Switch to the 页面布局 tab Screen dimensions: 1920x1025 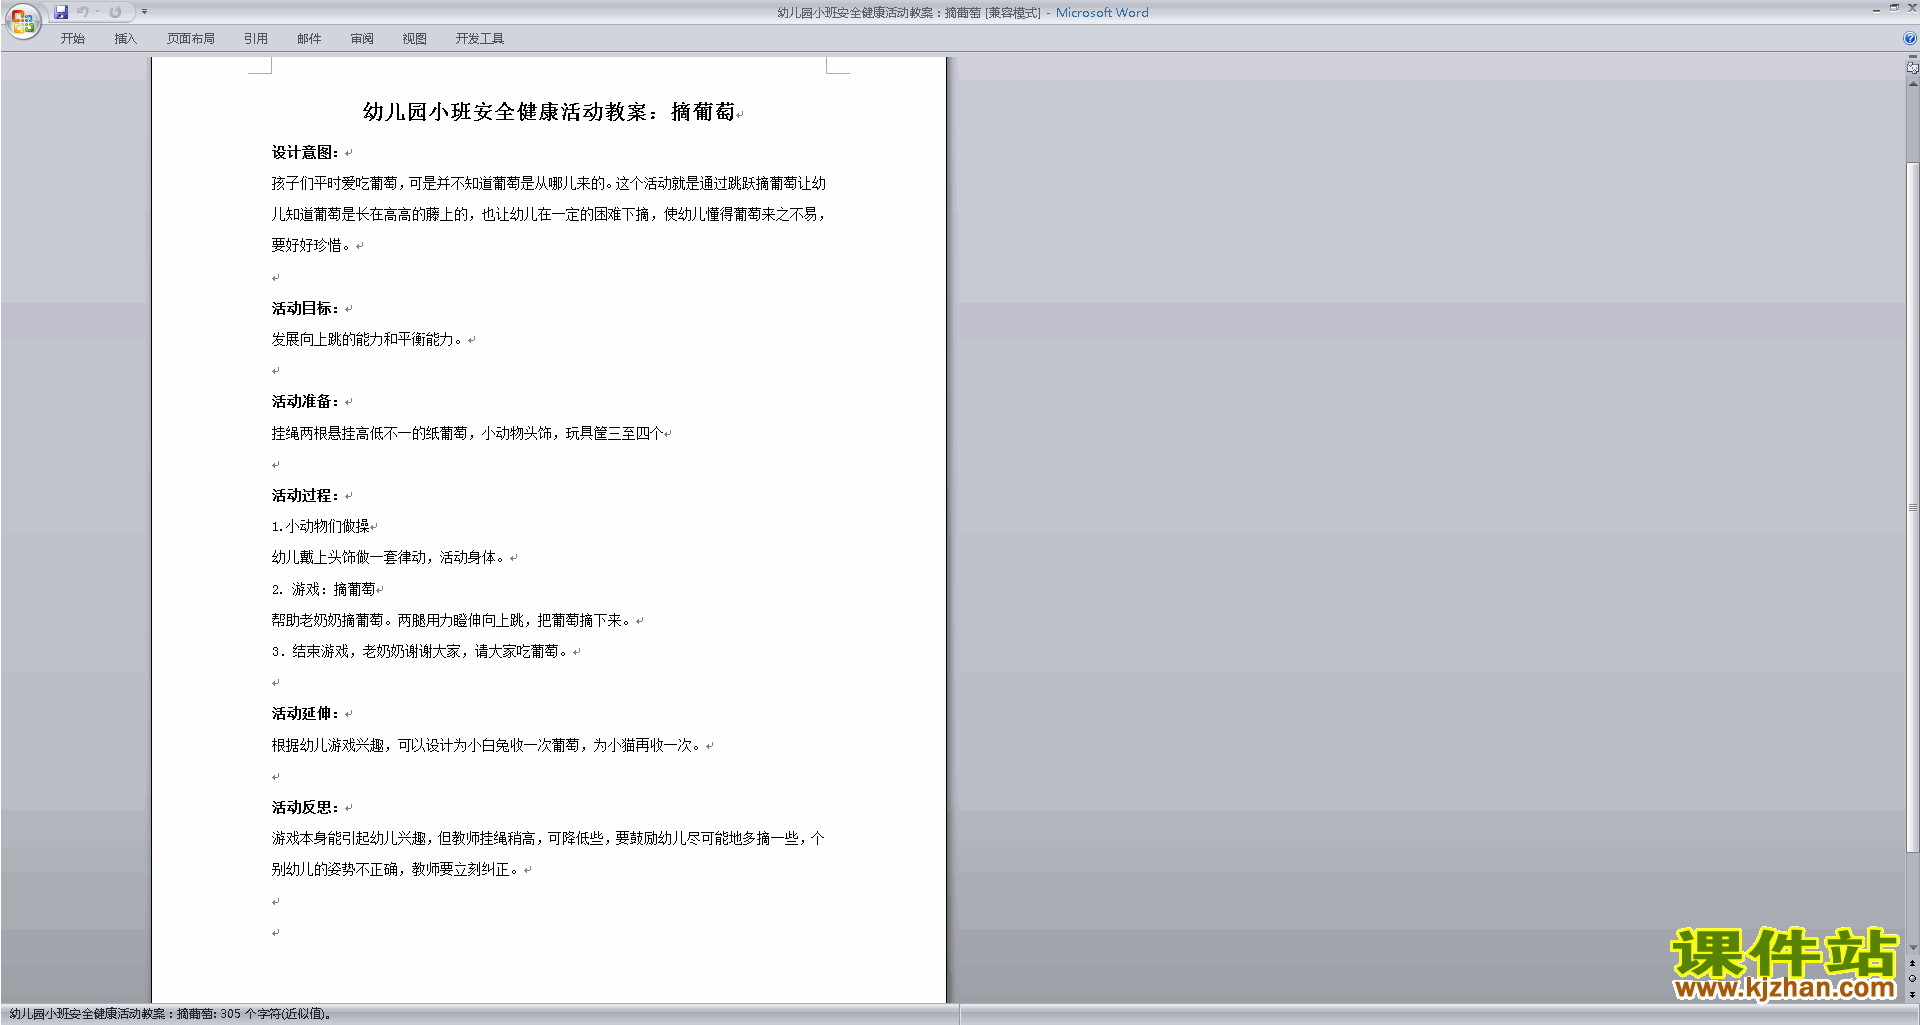(x=191, y=39)
